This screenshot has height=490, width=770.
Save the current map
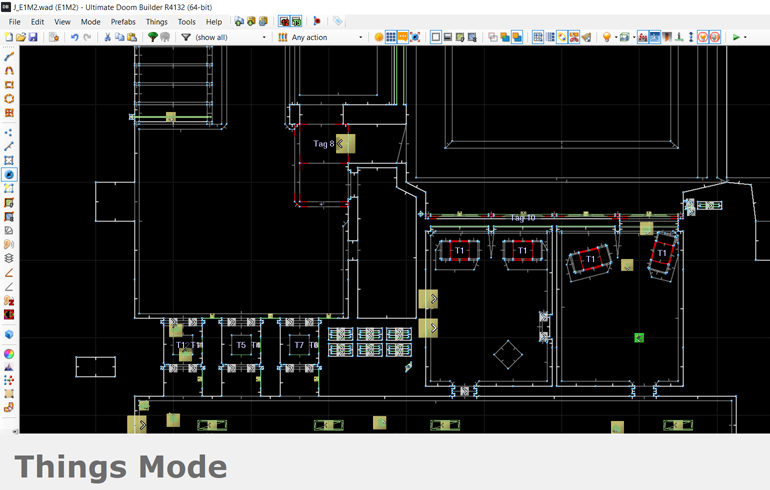coord(33,37)
